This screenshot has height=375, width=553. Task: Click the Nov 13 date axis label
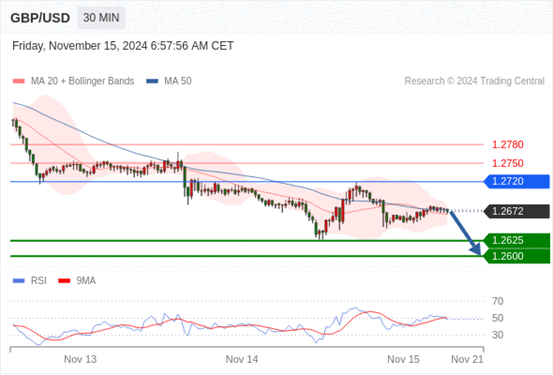(80, 359)
